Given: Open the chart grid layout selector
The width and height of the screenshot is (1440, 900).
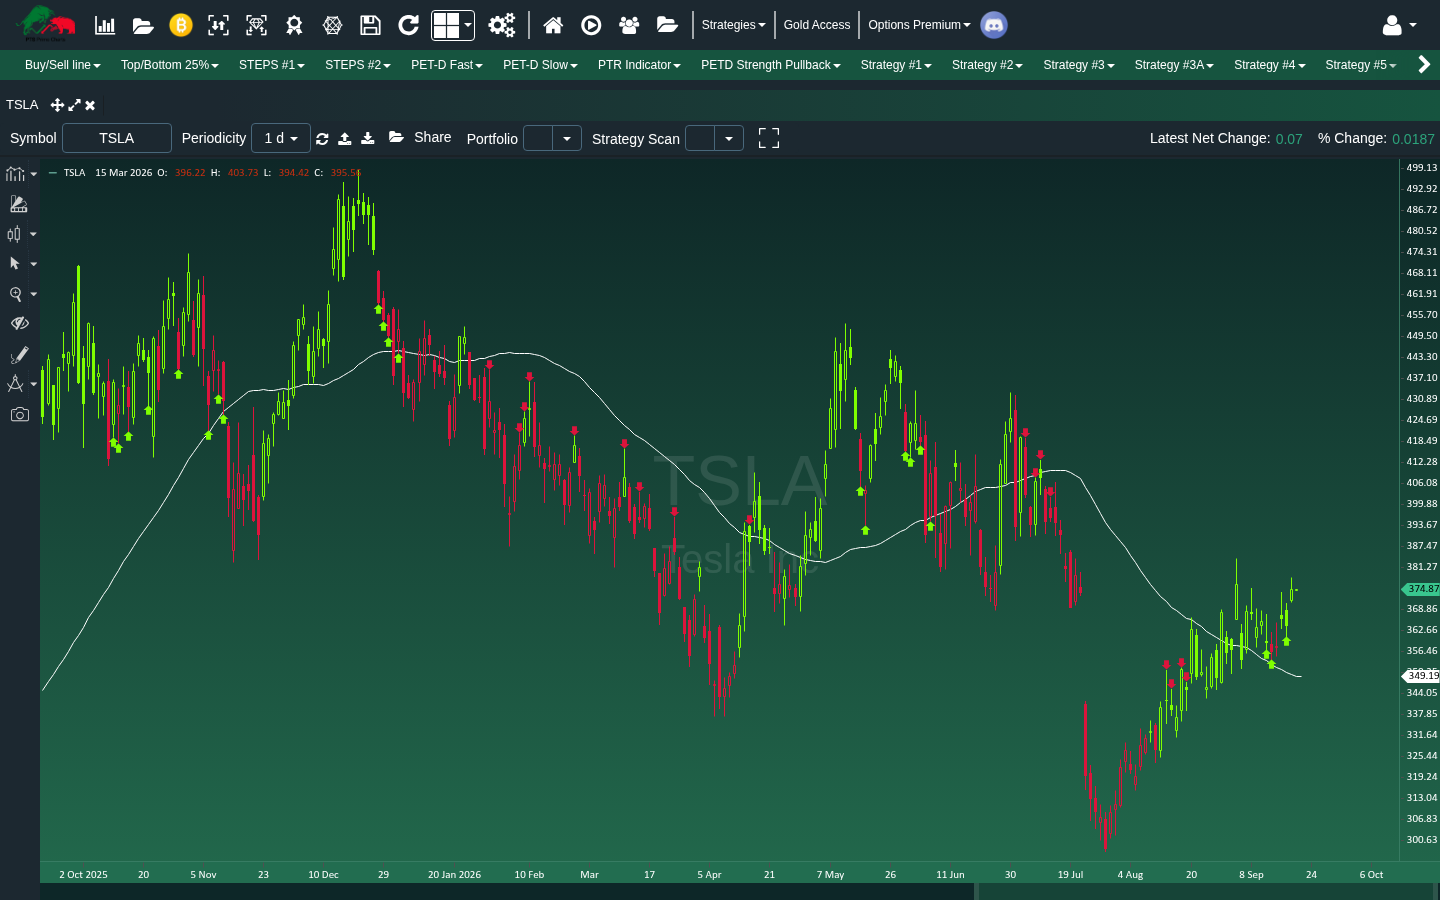Looking at the screenshot, I should 453,25.
